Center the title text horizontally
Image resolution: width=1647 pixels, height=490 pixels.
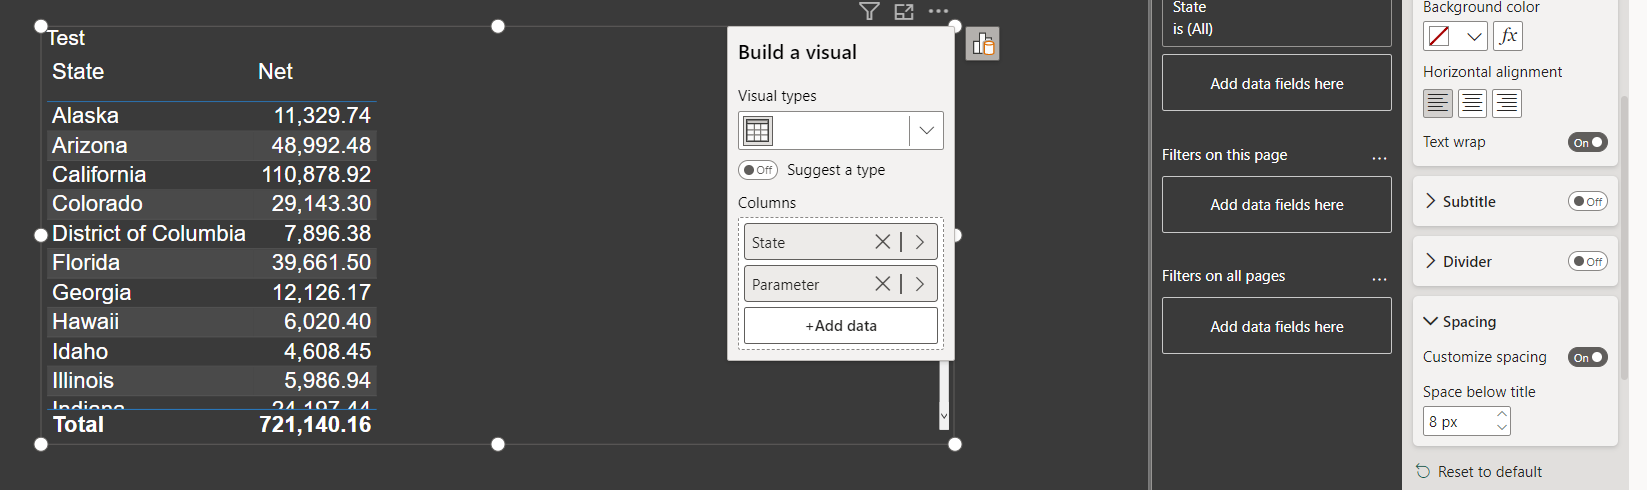point(1472,103)
